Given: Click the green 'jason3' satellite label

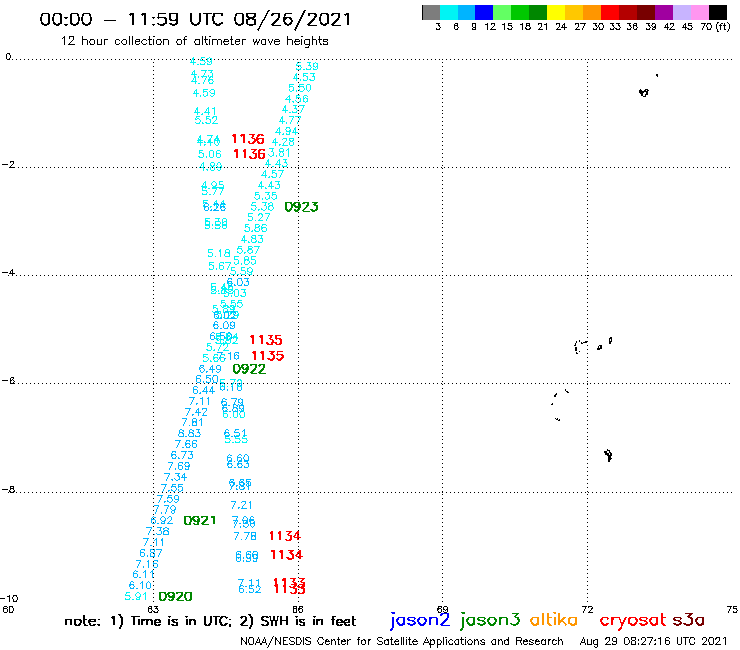Looking at the screenshot, I should click(490, 620).
